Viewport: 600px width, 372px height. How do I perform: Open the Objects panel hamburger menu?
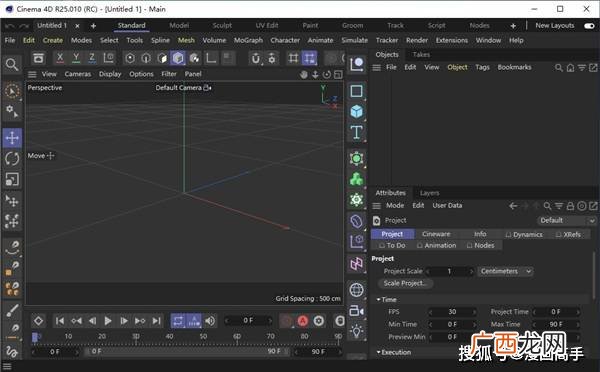click(x=377, y=67)
